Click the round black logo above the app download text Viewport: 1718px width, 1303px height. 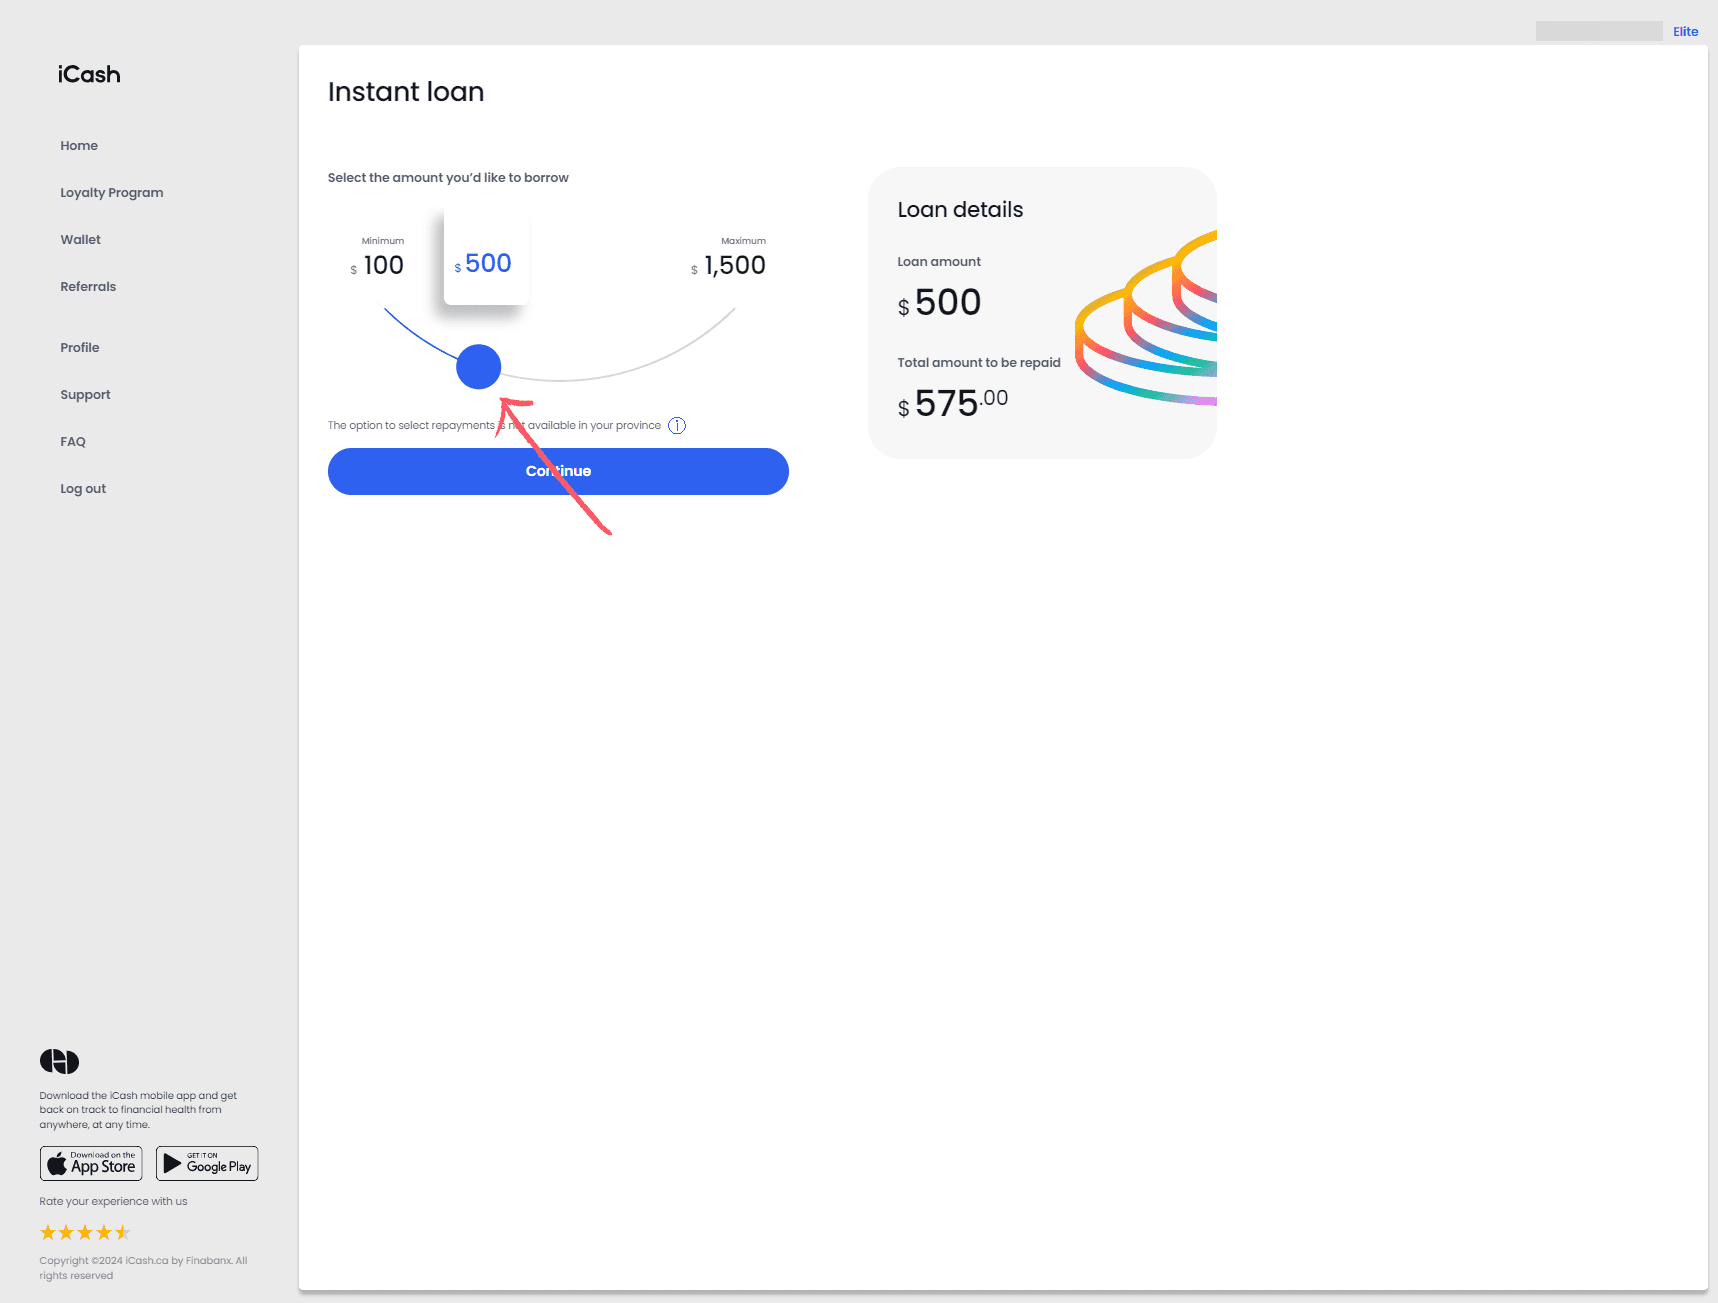click(59, 1061)
